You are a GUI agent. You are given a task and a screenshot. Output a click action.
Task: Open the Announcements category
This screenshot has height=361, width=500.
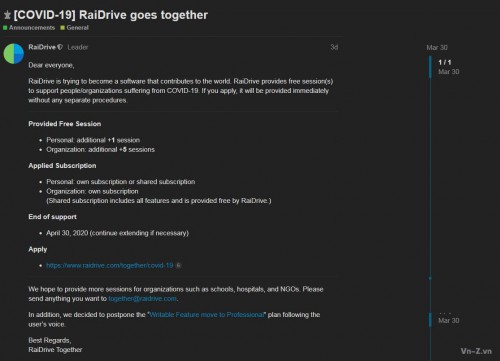[32, 28]
